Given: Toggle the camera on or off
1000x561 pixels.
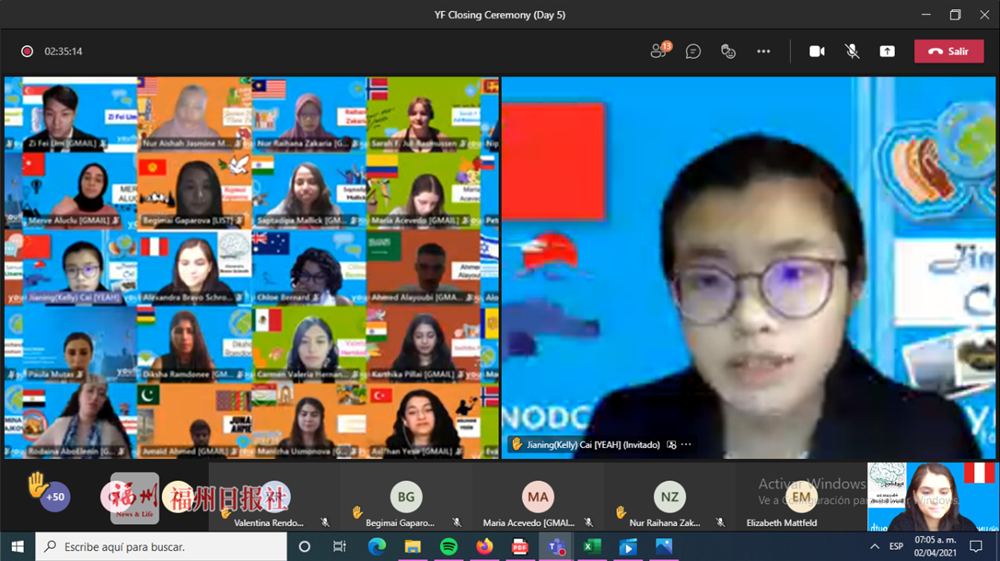Looking at the screenshot, I should (817, 51).
